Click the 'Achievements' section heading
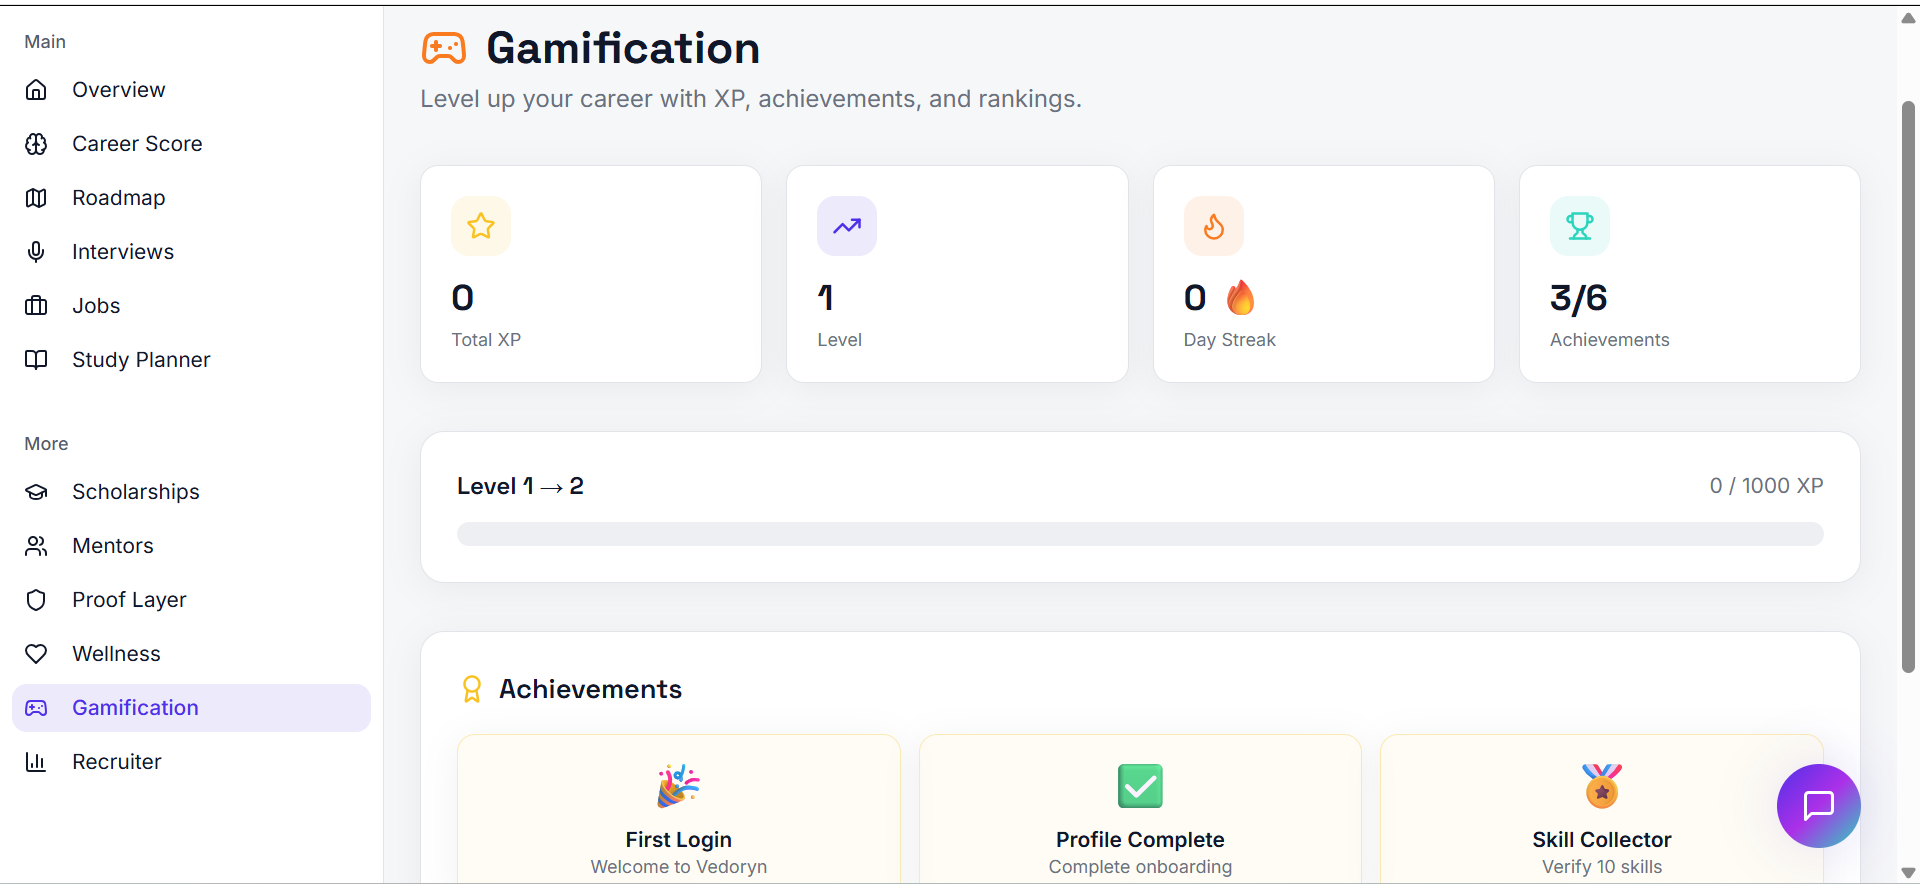Viewport: 1920px width, 884px height. pos(591,689)
